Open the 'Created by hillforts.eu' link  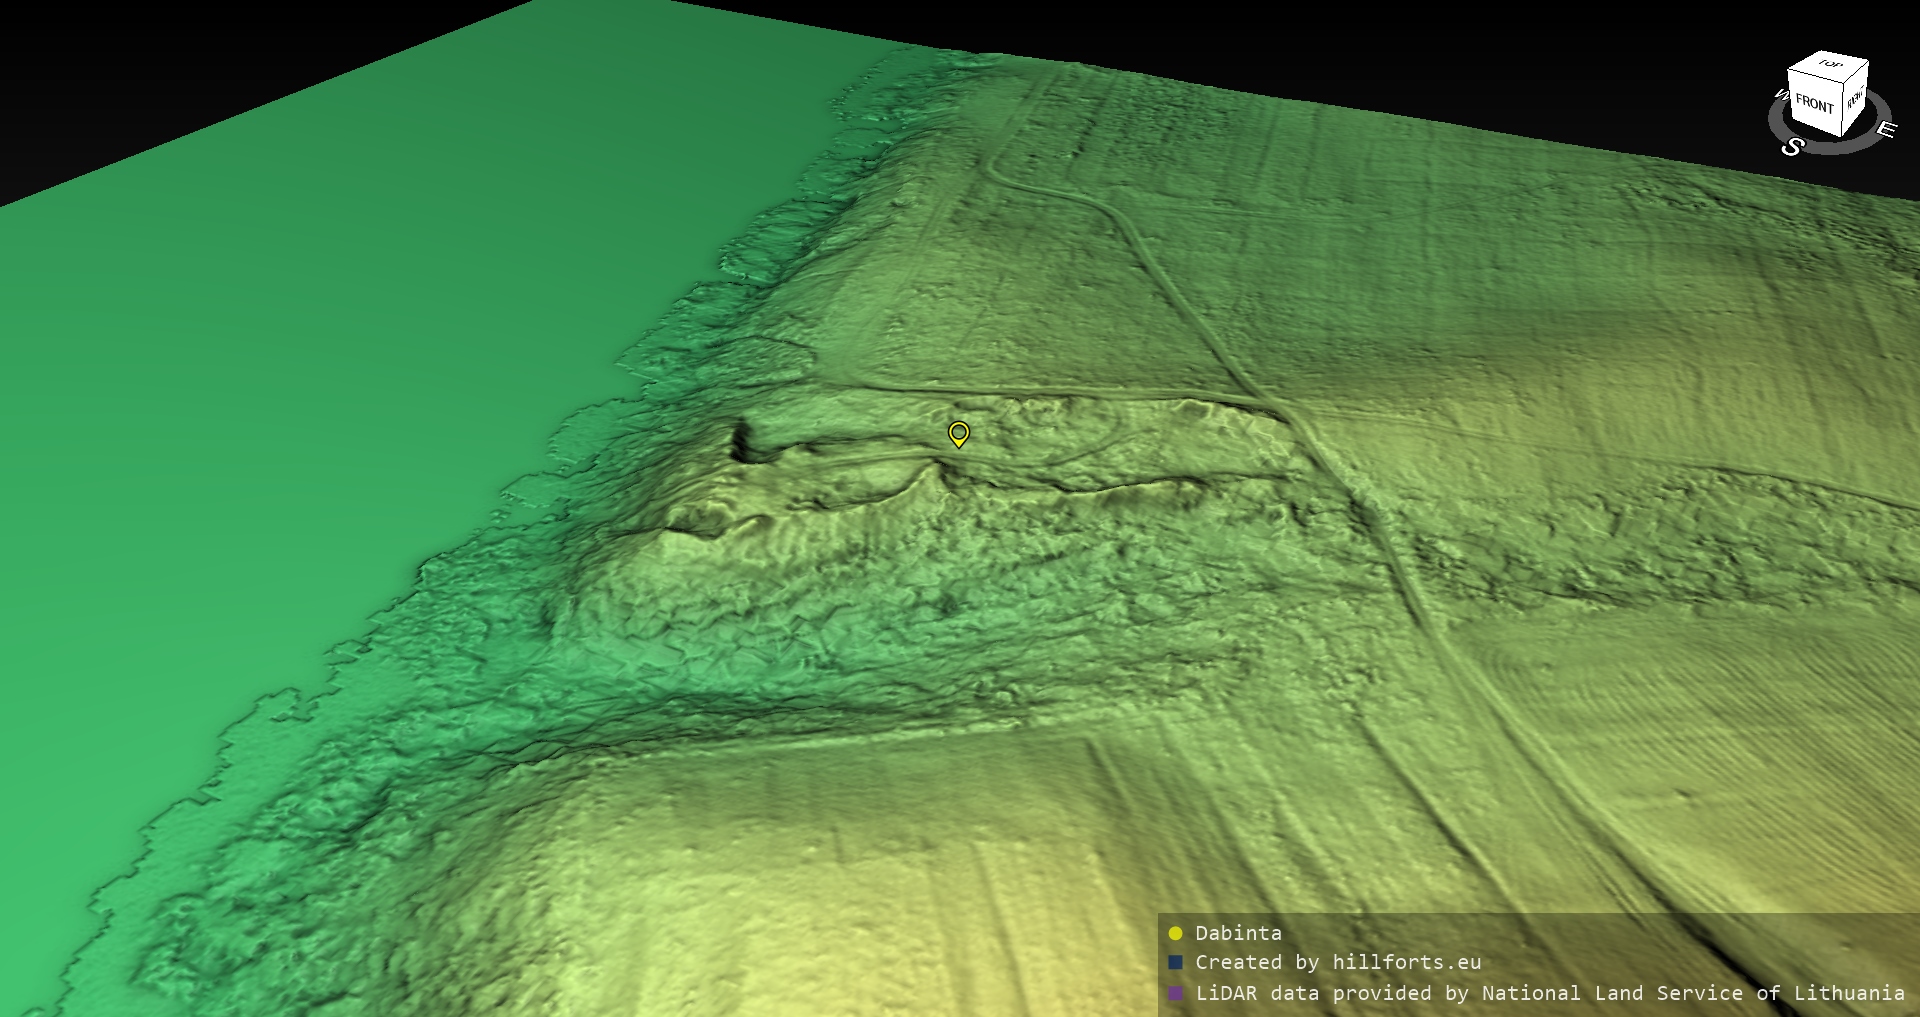1338,962
